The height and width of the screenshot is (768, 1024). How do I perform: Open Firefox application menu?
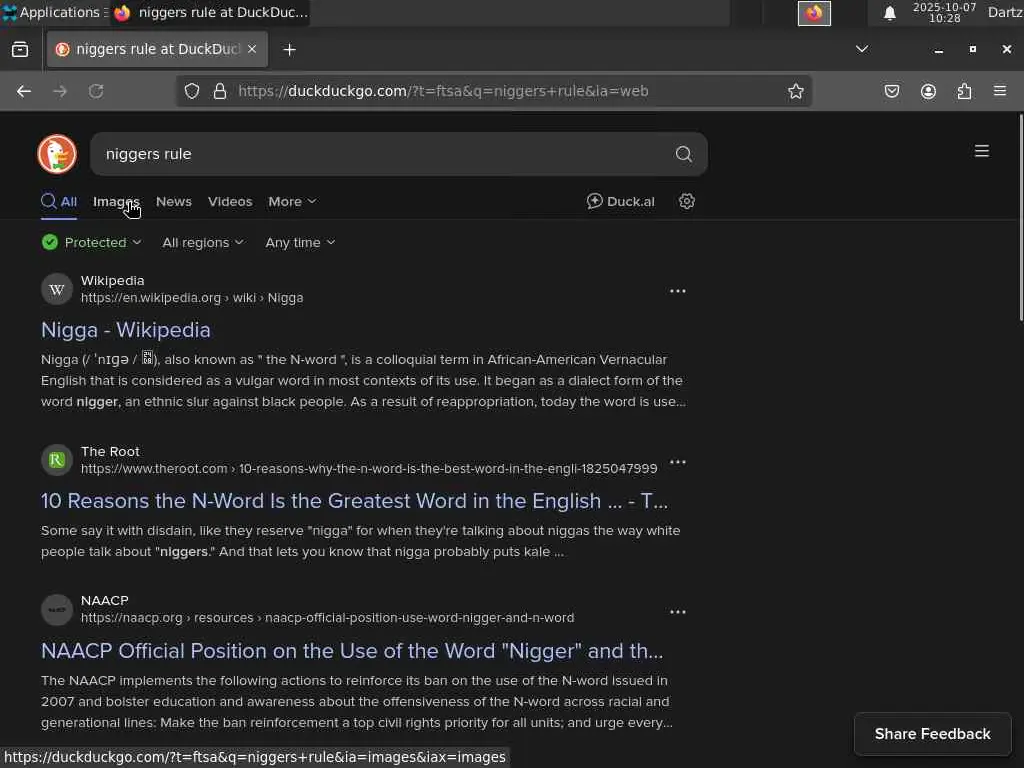[x=1000, y=91]
